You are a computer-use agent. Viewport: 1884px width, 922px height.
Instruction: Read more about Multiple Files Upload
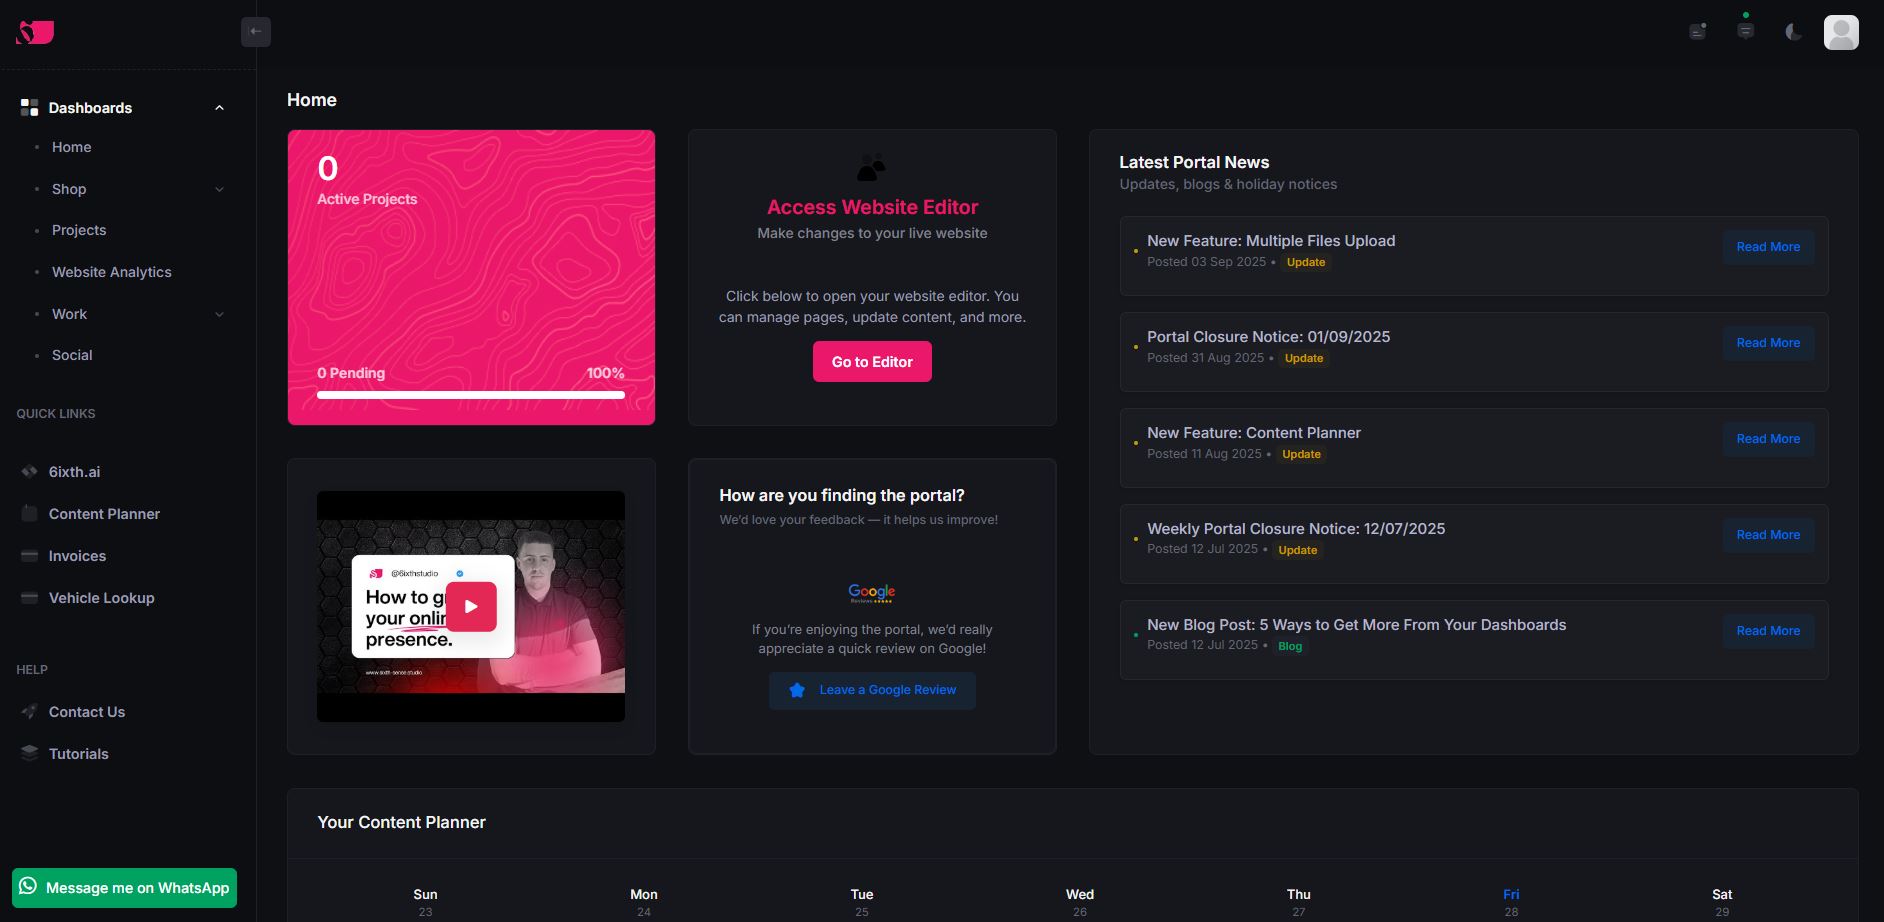pyautogui.click(x=1767, y=247)
